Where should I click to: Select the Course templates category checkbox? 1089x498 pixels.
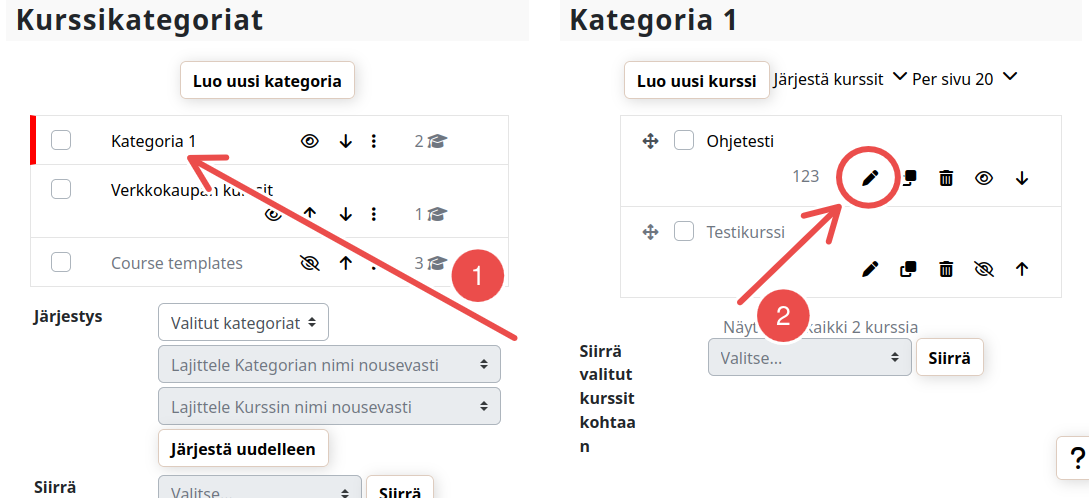[x=61, y=263]
